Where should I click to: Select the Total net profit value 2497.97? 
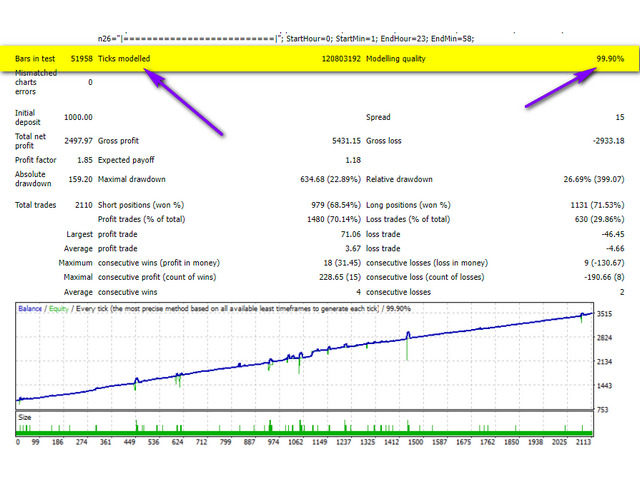click(76, 139)
